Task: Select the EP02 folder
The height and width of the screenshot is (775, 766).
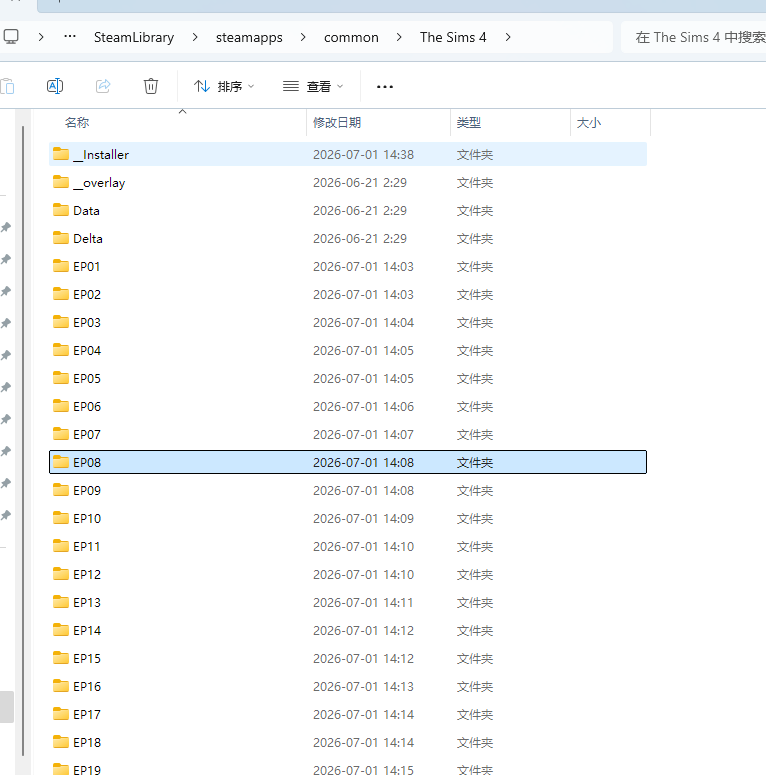Action: (348, 295)
